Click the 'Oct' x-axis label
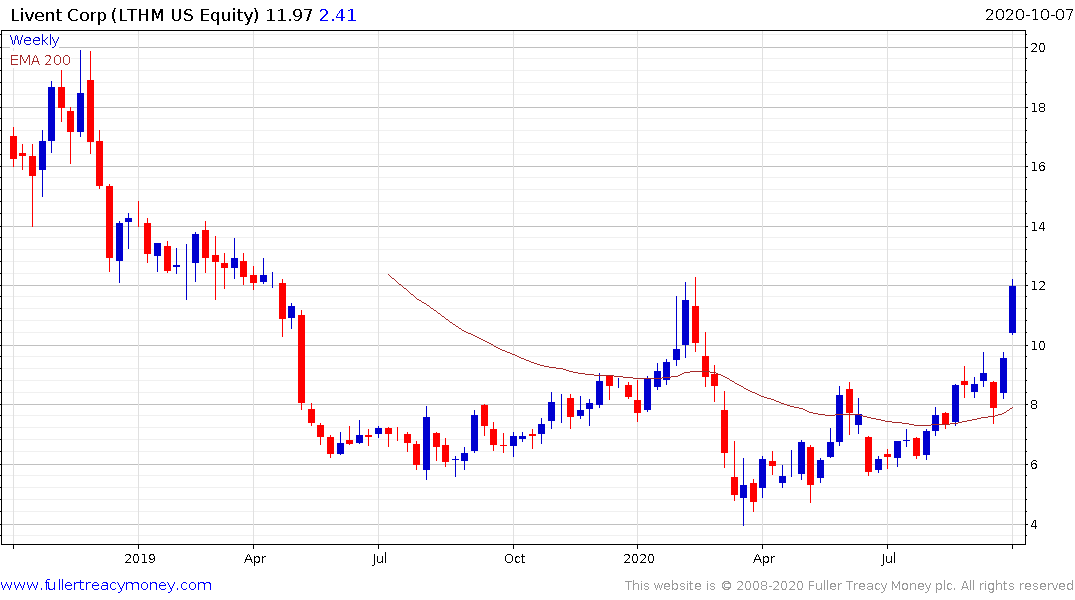This screenshot has height=600, width=1075. (x=514, y=559)
